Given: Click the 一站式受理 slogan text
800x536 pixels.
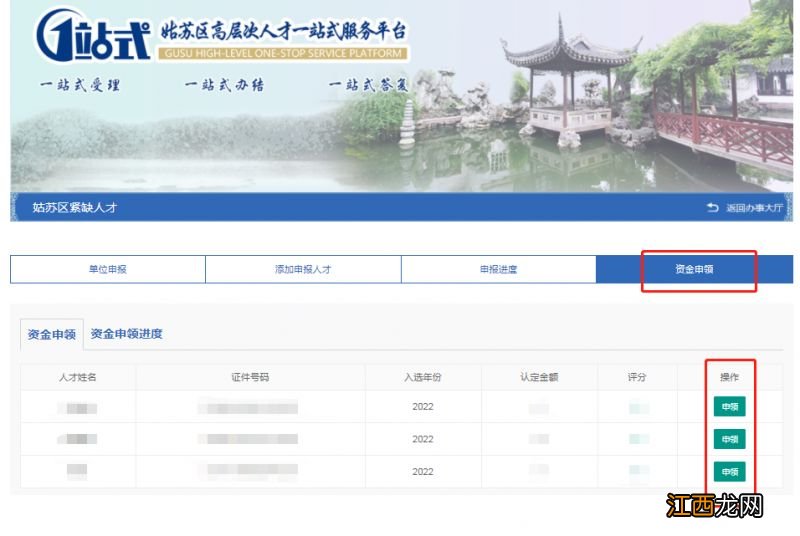Looking at the screenshot, I should click(x=80, y=85).
